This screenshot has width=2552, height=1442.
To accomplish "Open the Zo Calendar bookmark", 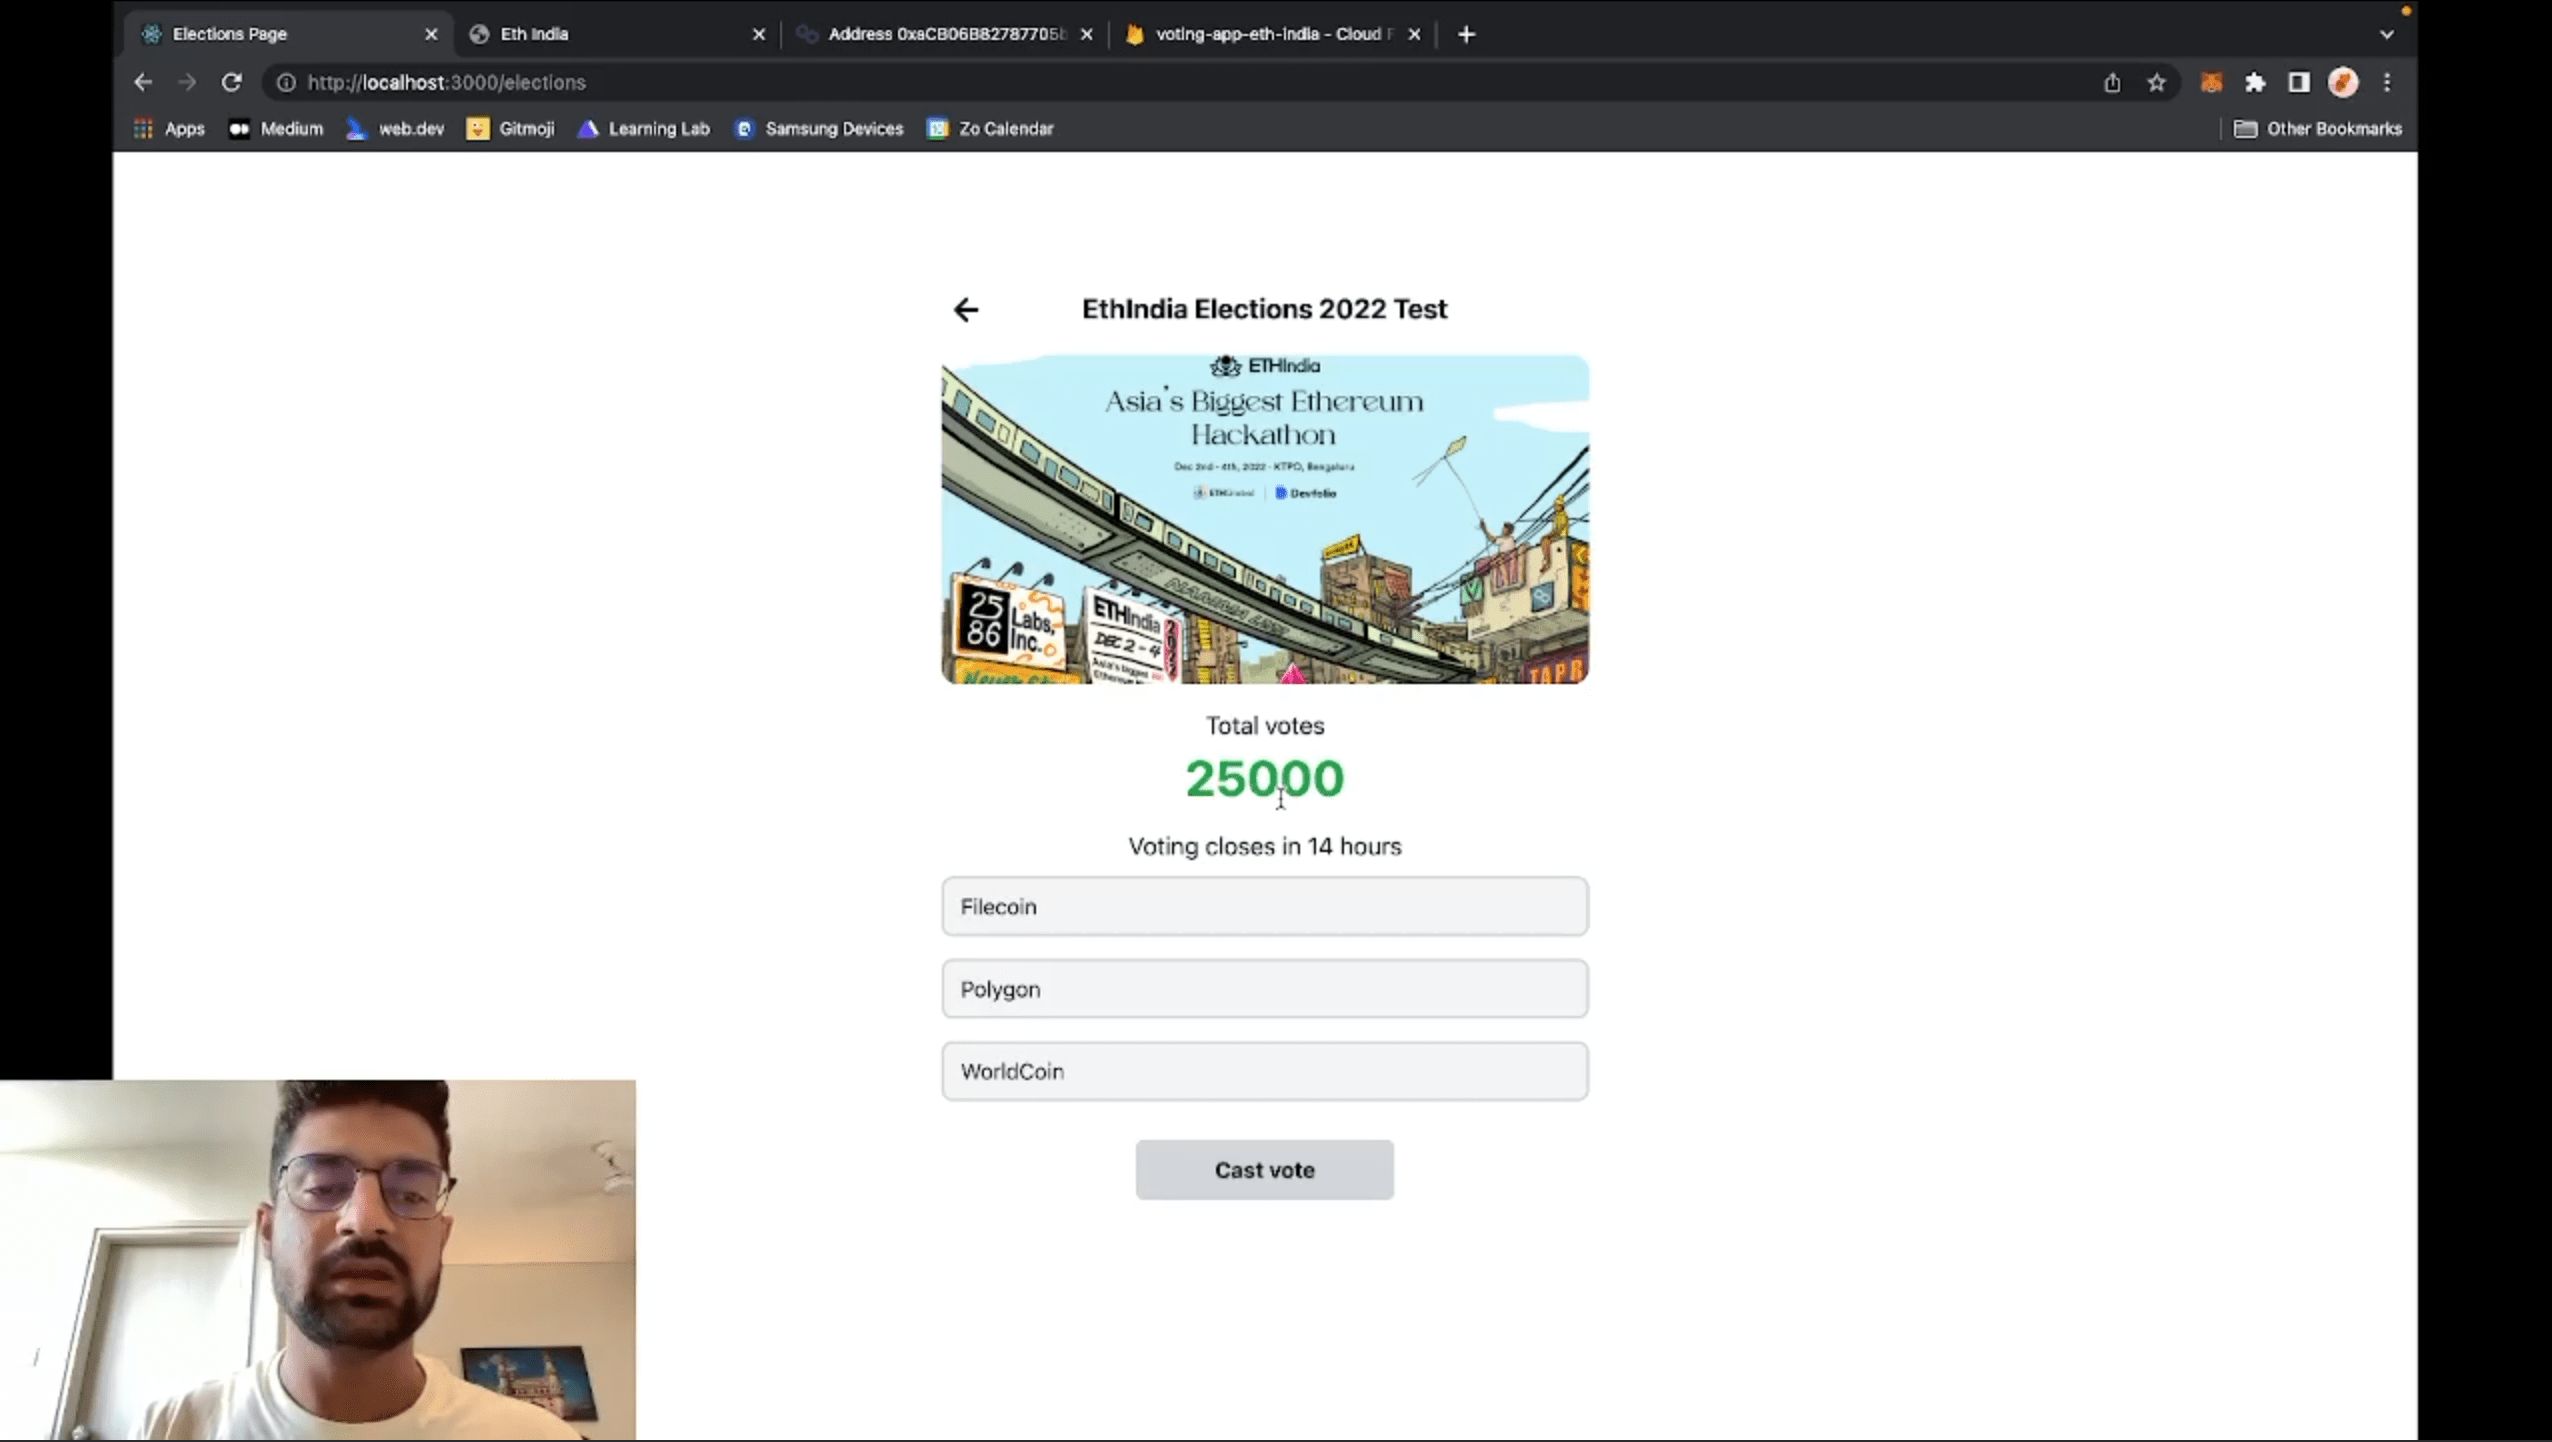I will click(x=990, y=129).
